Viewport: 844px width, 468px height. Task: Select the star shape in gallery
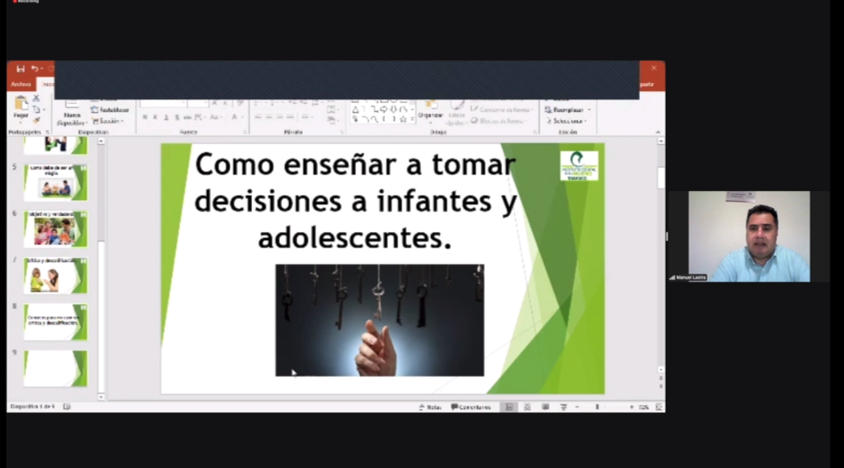tap(403, 119)
